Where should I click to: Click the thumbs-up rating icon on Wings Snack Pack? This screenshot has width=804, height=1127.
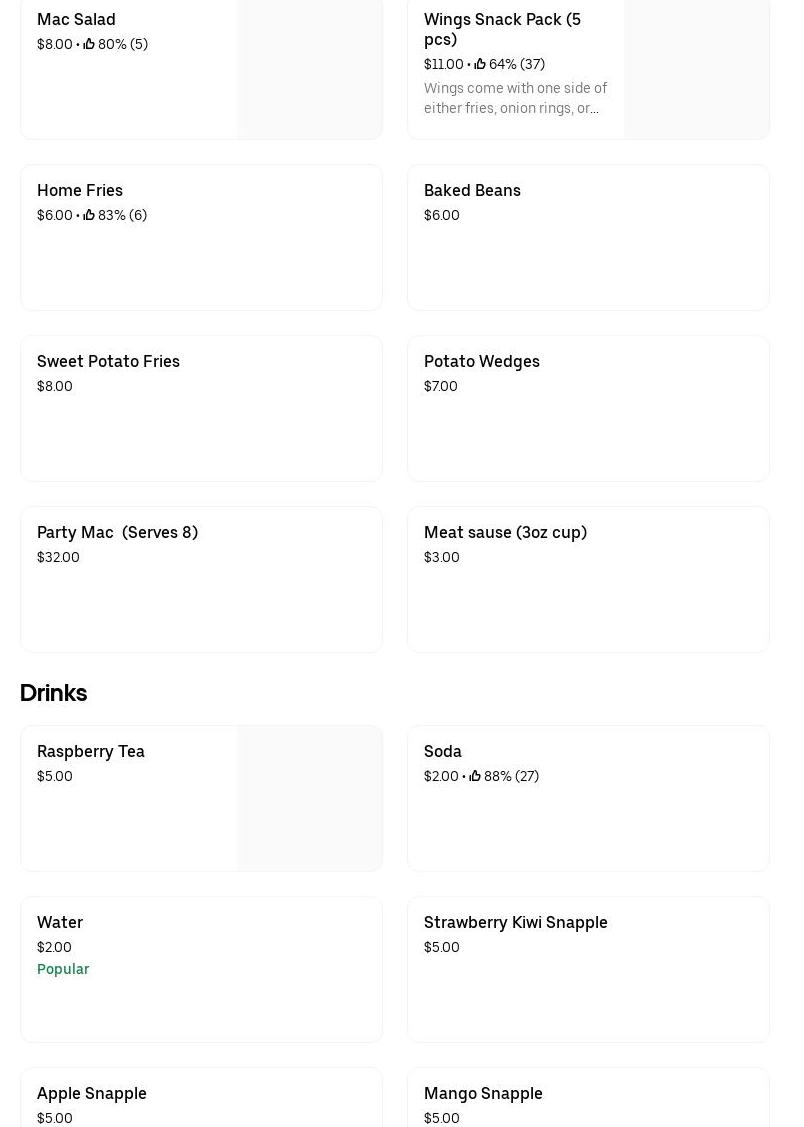(480, 64)
